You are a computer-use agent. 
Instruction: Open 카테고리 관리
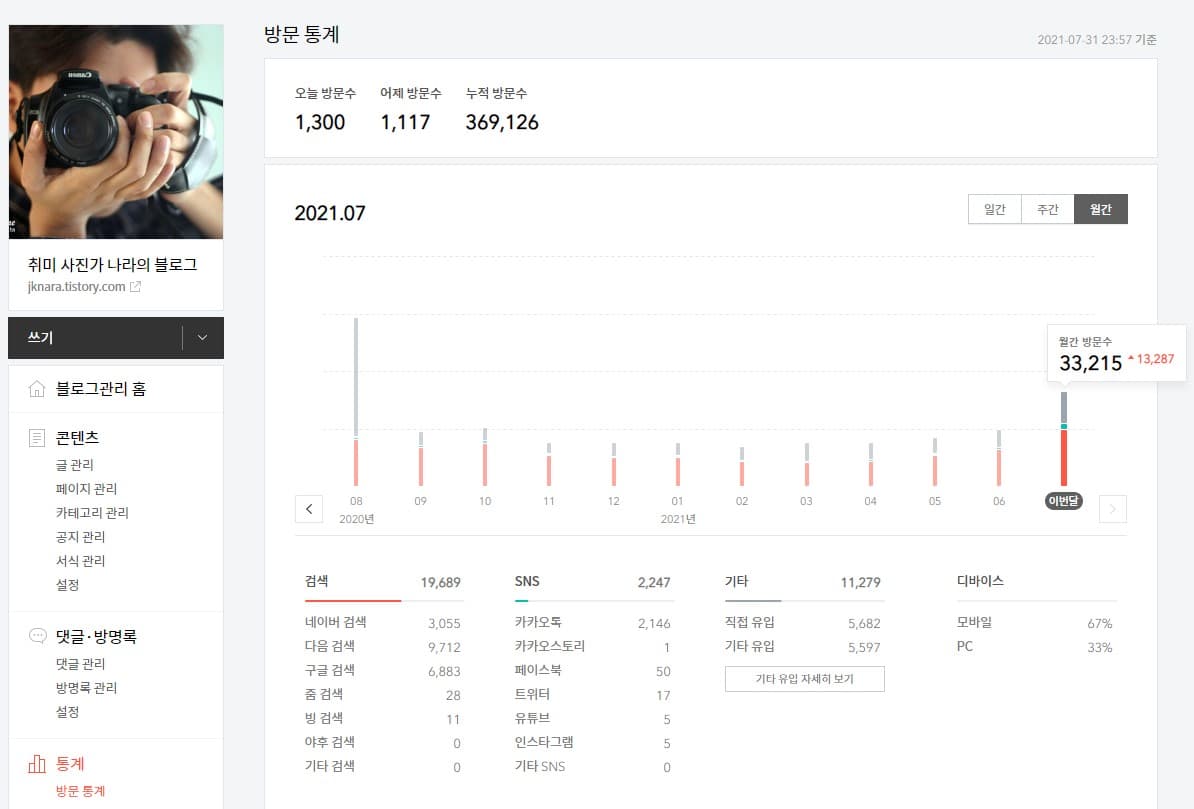point(92,513)
